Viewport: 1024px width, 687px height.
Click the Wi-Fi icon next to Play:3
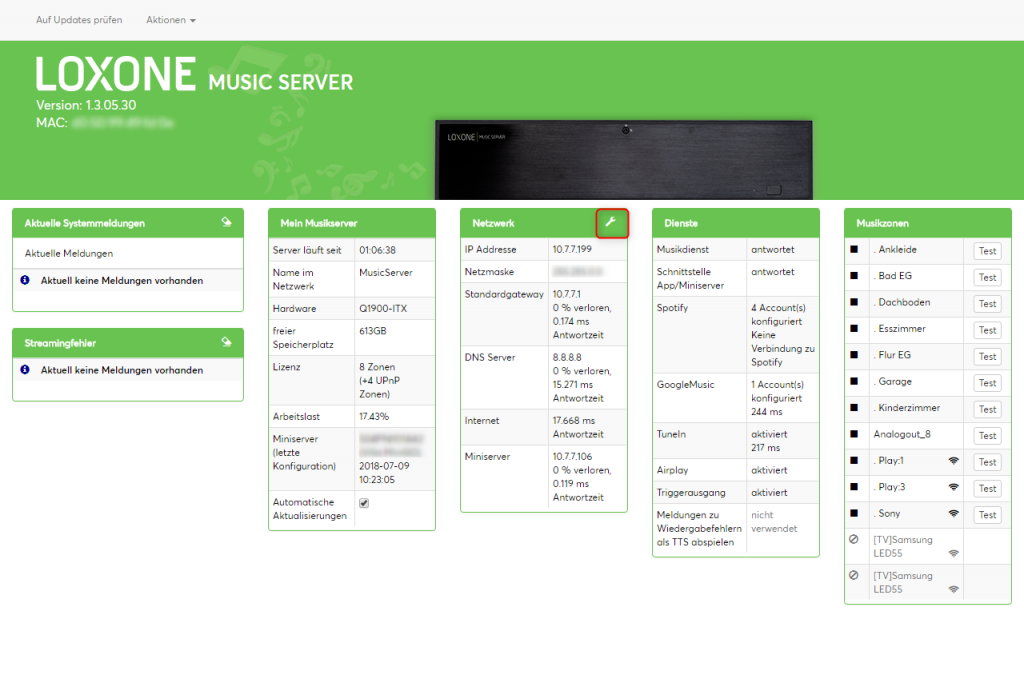coord(953,488)
